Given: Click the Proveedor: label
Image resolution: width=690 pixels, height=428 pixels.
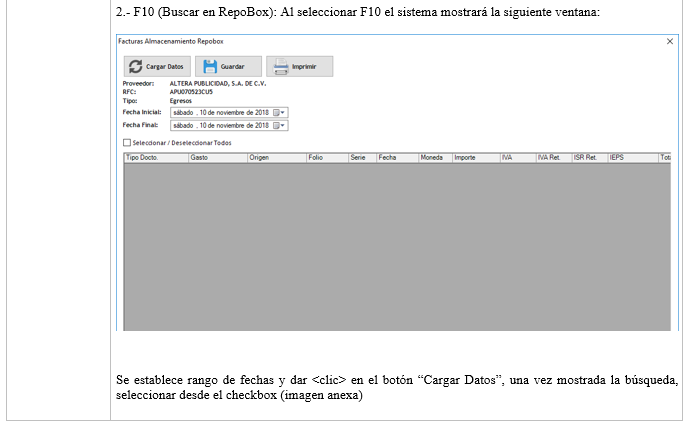Looking at the screenshot, I should click(x=138, y=83).
